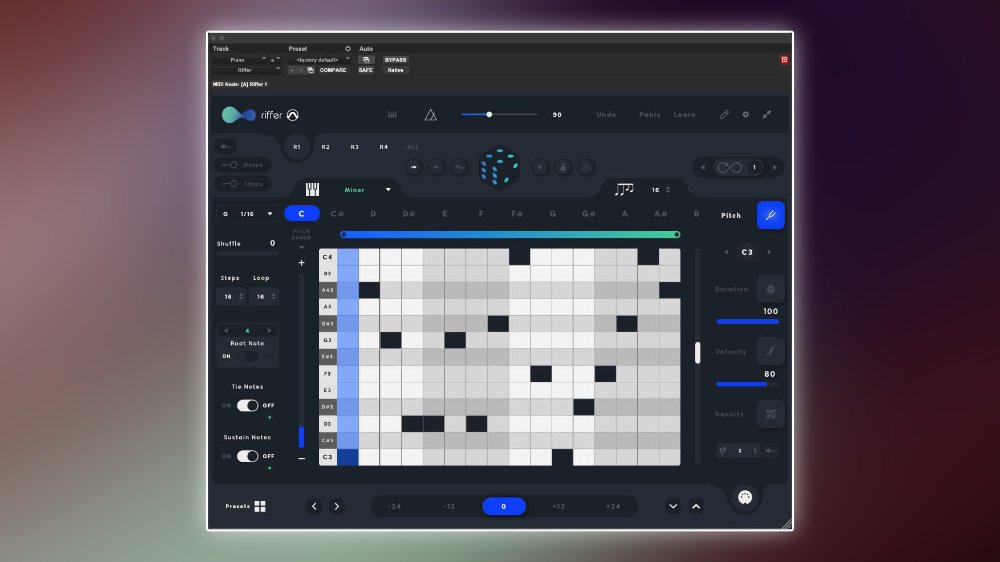Click the music notes steps icon
The image size is (1000, 562).
[624, 189]
